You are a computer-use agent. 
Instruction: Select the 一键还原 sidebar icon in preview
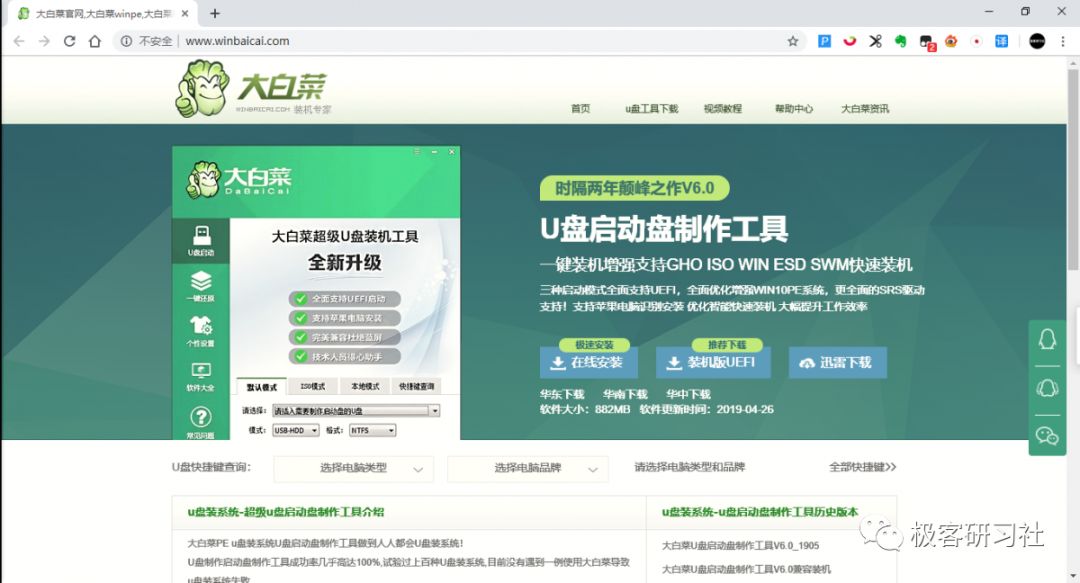pyautogui.click(x=200, y=286)
